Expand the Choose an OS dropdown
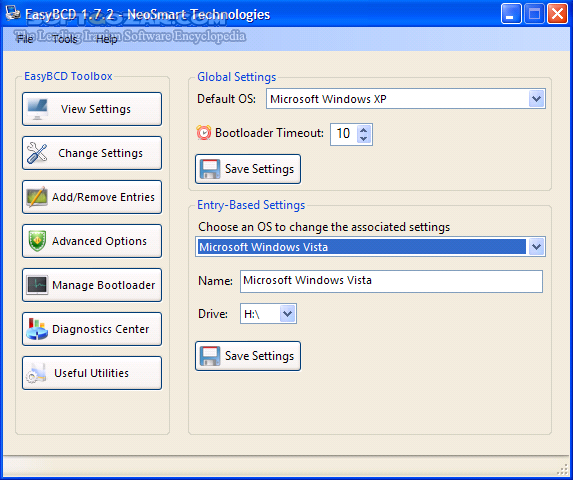573x480 pixels. (x=536, y=247)
